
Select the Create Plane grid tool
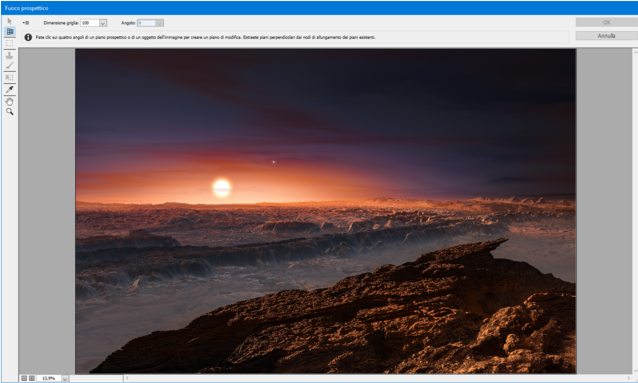point(9,31)
